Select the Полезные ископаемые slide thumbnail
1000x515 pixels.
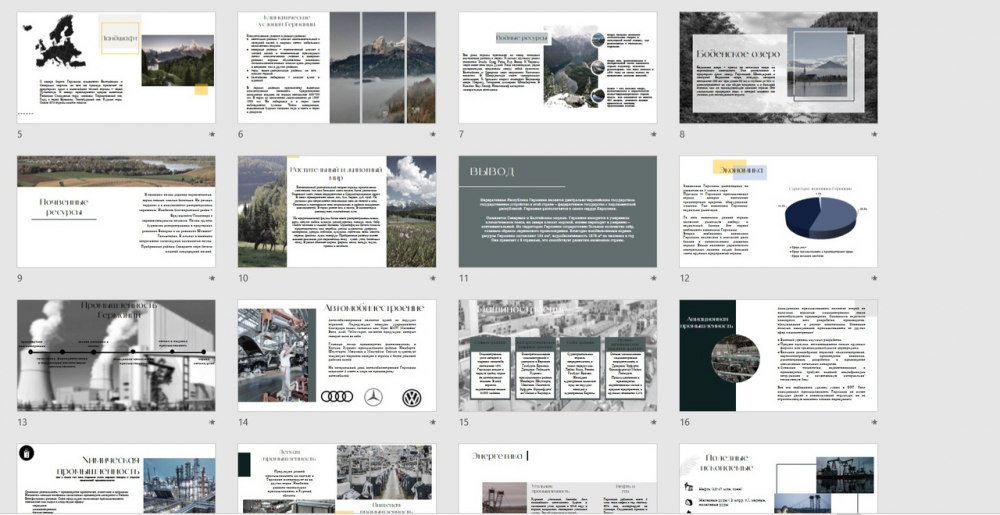coord(779,479)
